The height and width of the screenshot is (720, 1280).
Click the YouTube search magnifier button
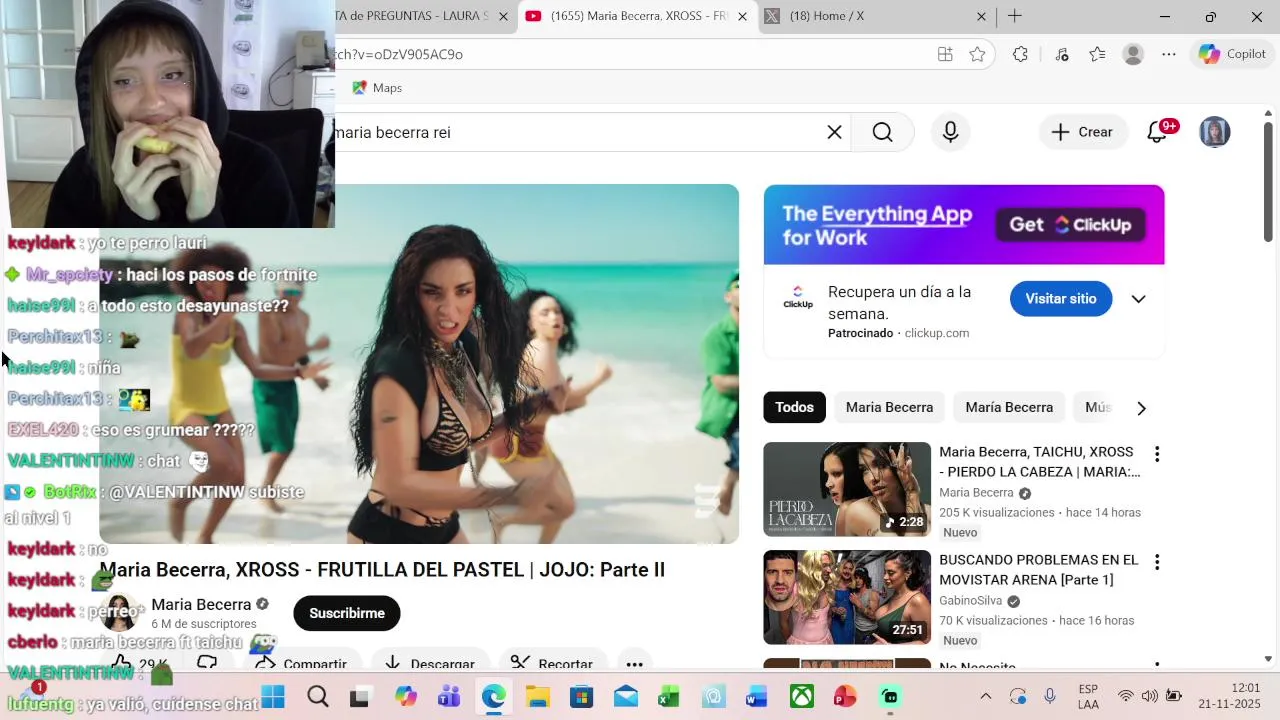(x=882, y=132)
